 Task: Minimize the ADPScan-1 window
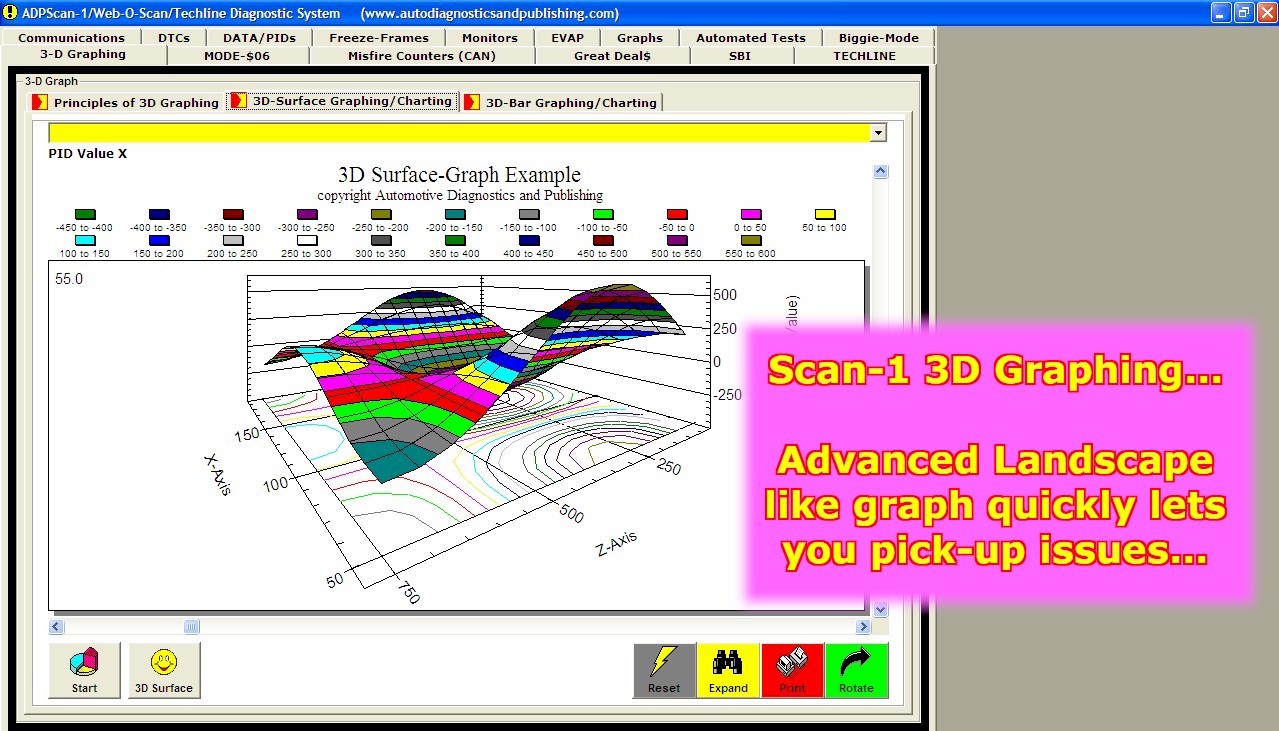tap(1221, 12)
